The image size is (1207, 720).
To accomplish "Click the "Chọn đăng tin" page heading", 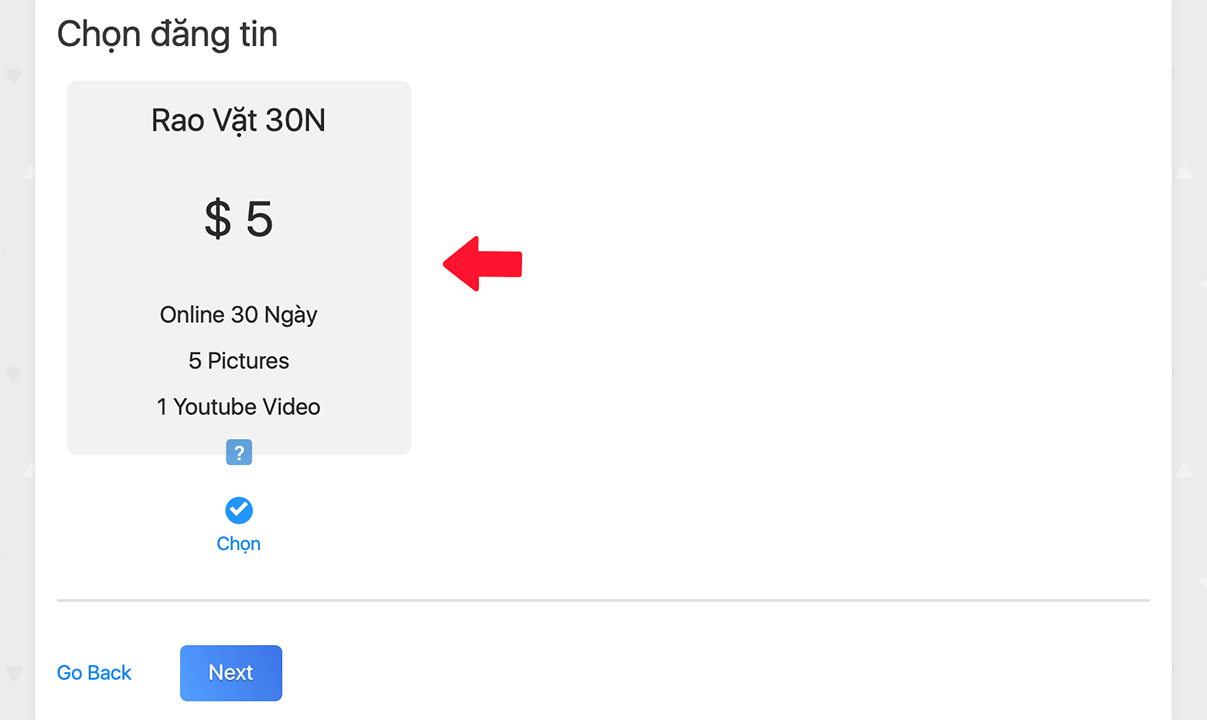I will 167,34.
